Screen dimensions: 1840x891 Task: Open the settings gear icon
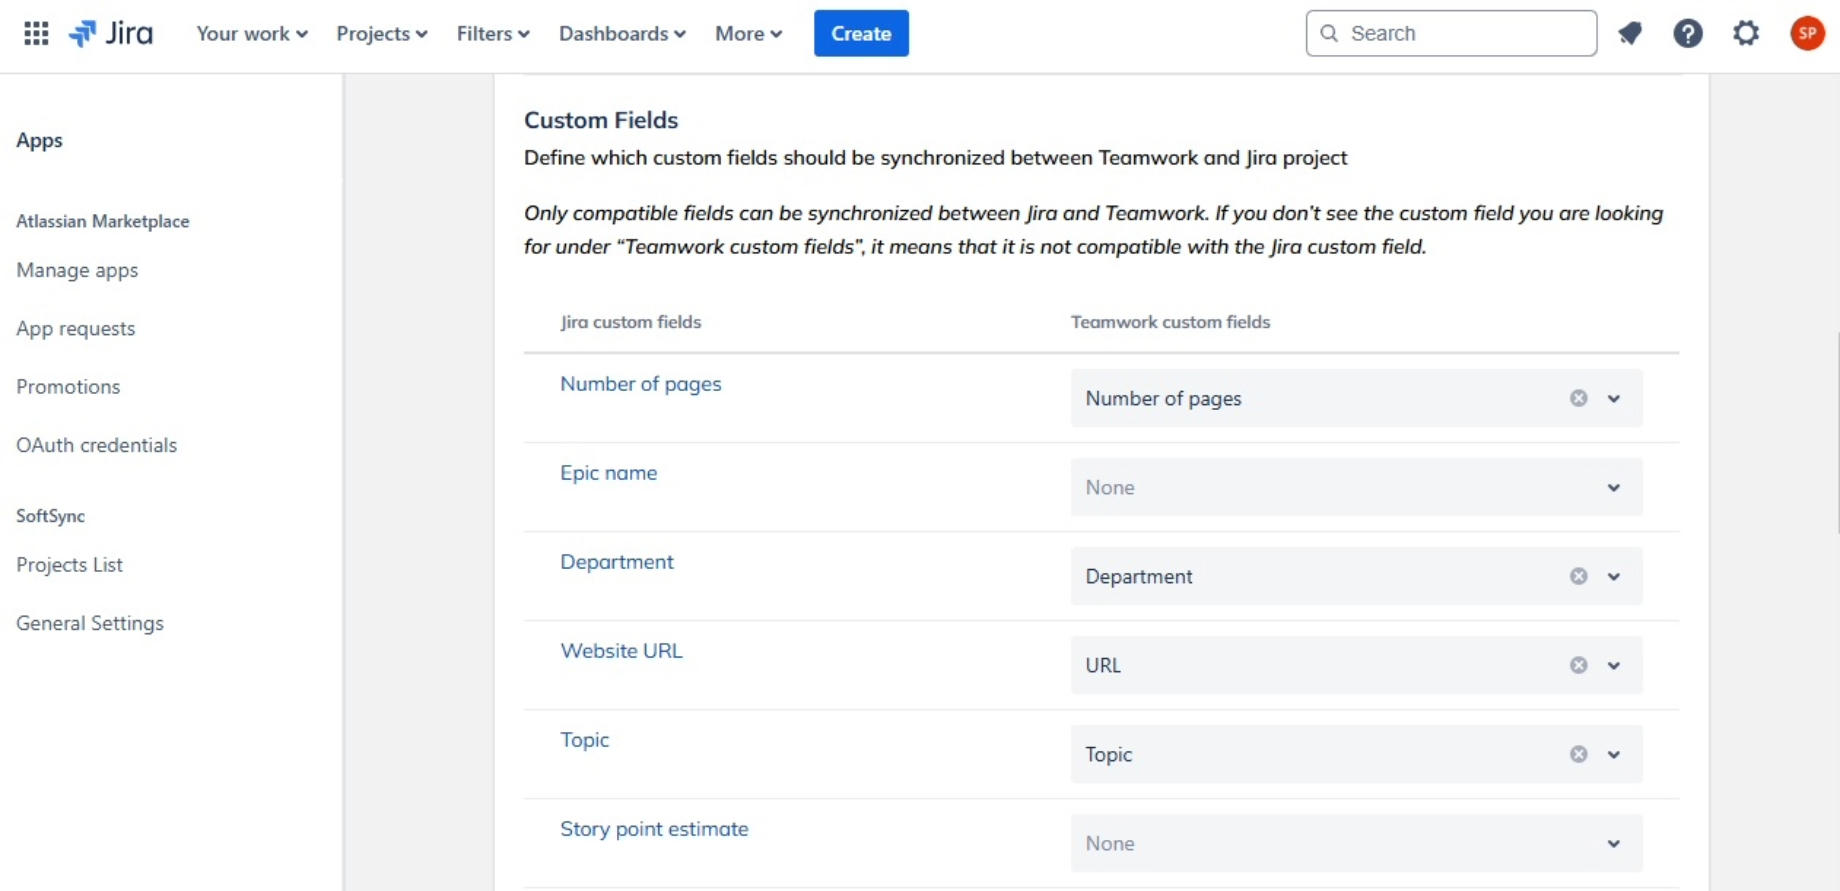[1746, 33]
